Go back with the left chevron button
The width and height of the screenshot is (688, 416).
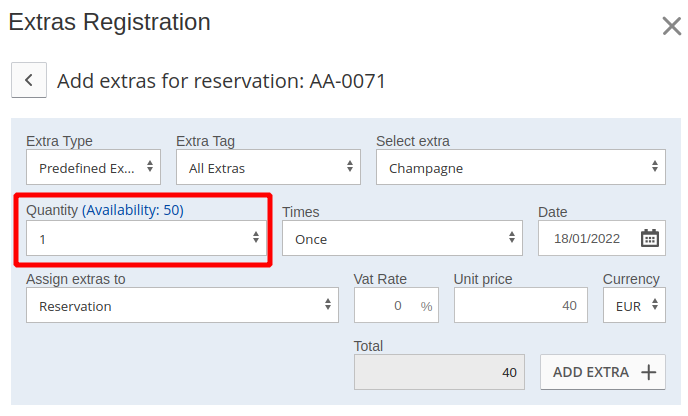pos(29,80)
